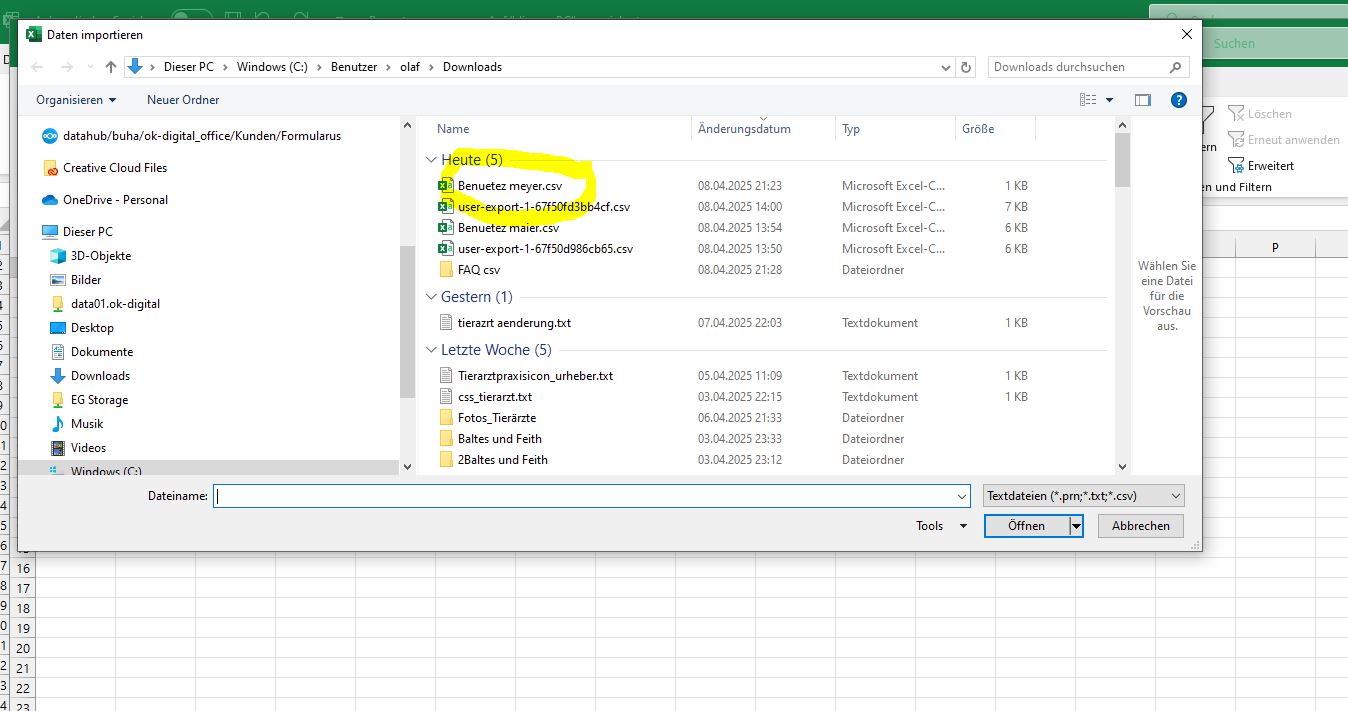Open Creative Cloud Files in sidebar

coord(114,168)
